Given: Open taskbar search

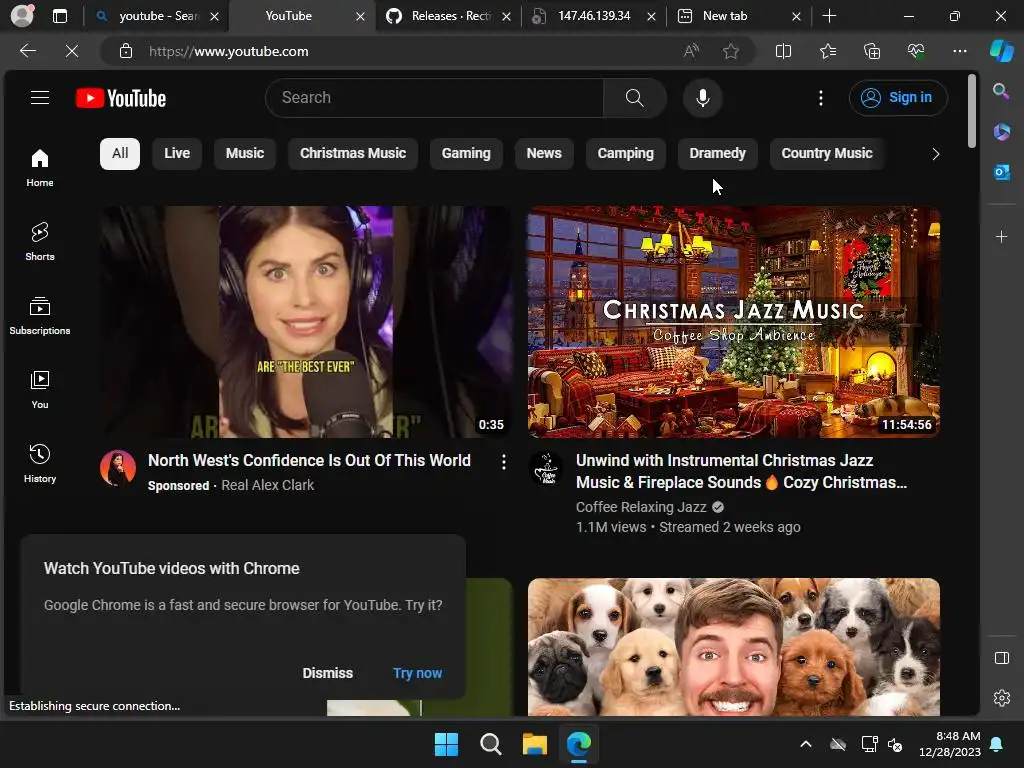Looking at the screenshot, I should [x=490, y=744].
